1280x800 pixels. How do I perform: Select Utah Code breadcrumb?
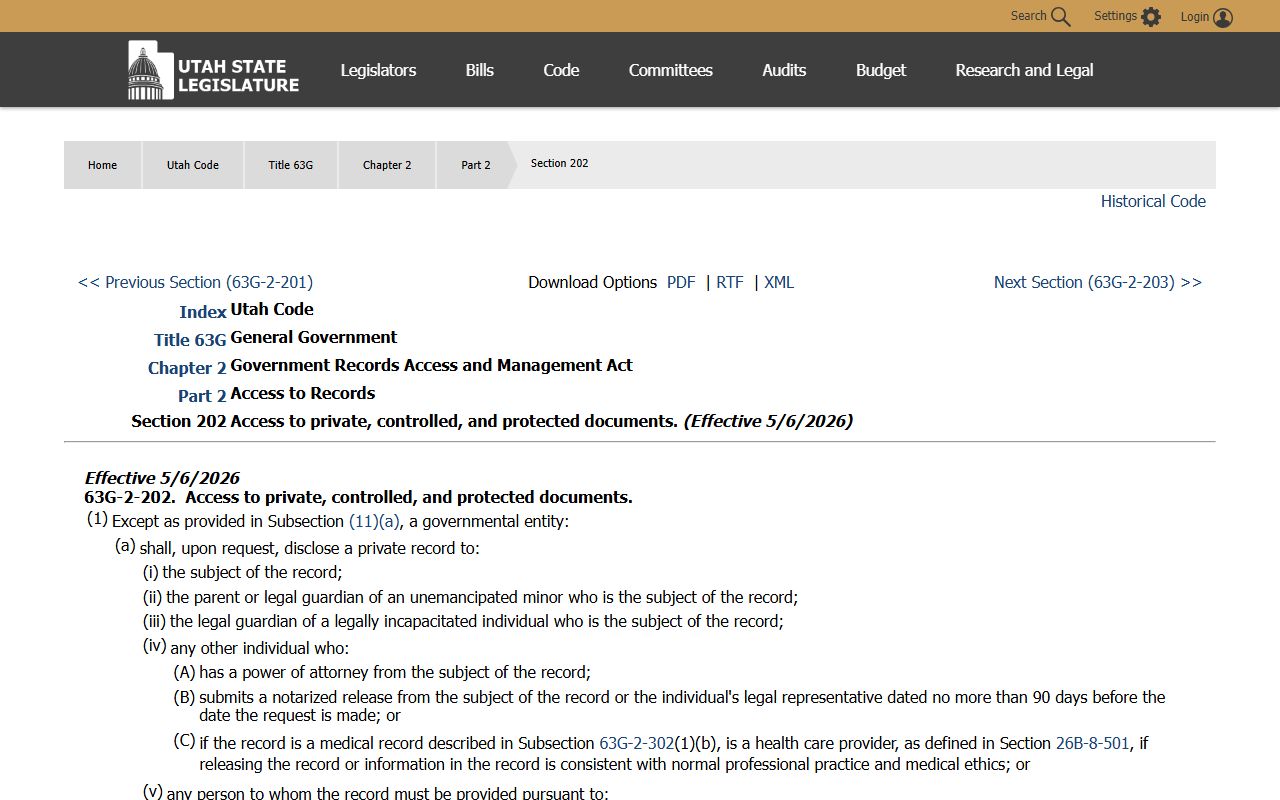point(193,165)
